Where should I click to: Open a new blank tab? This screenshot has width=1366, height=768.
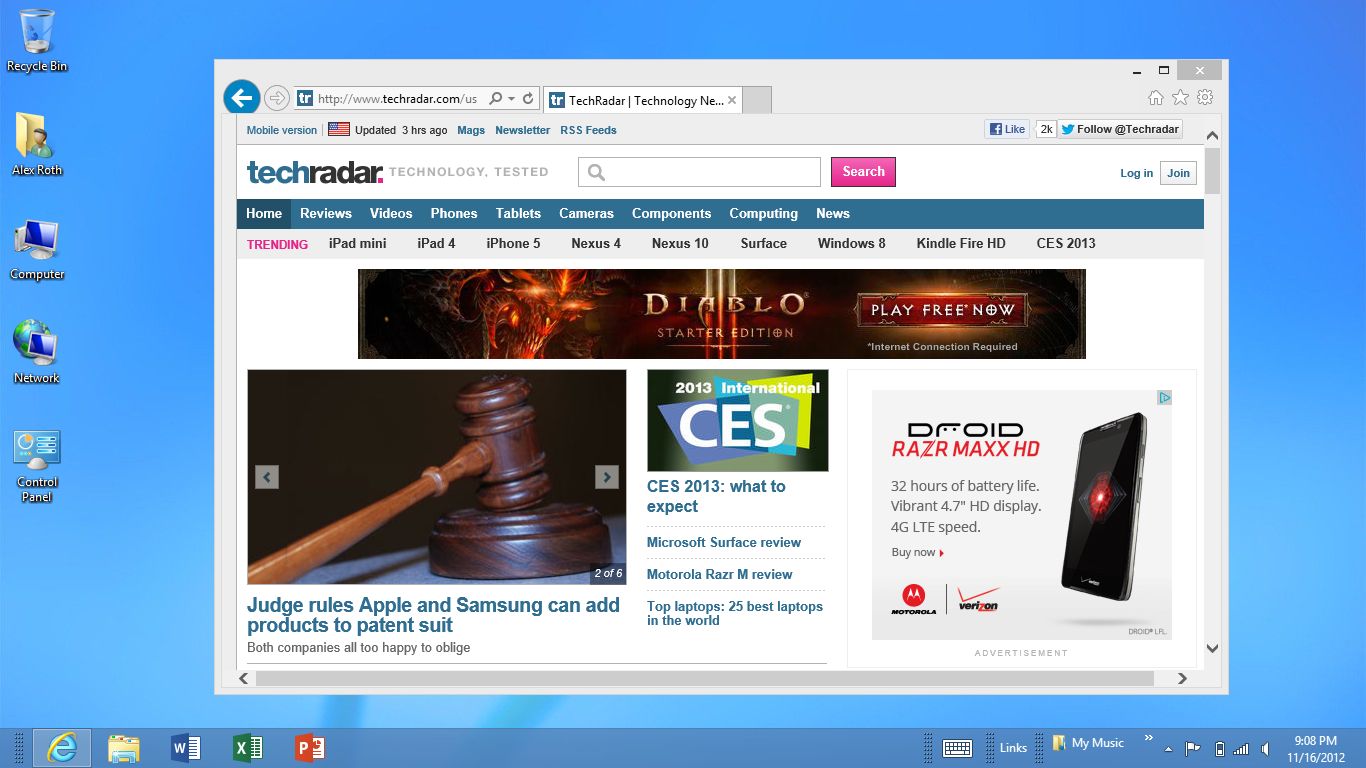(758, 100)
